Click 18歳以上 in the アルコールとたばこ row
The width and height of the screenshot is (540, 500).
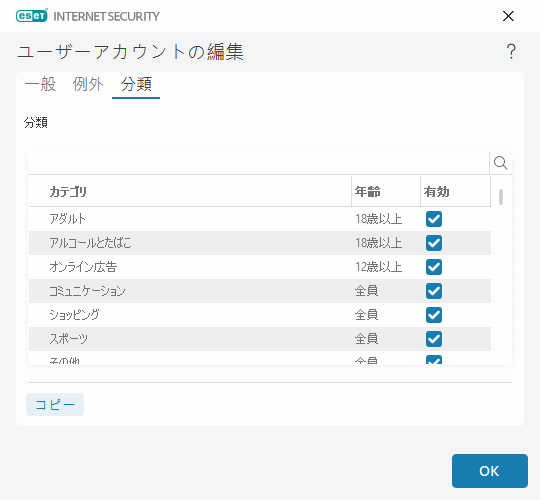378,243
